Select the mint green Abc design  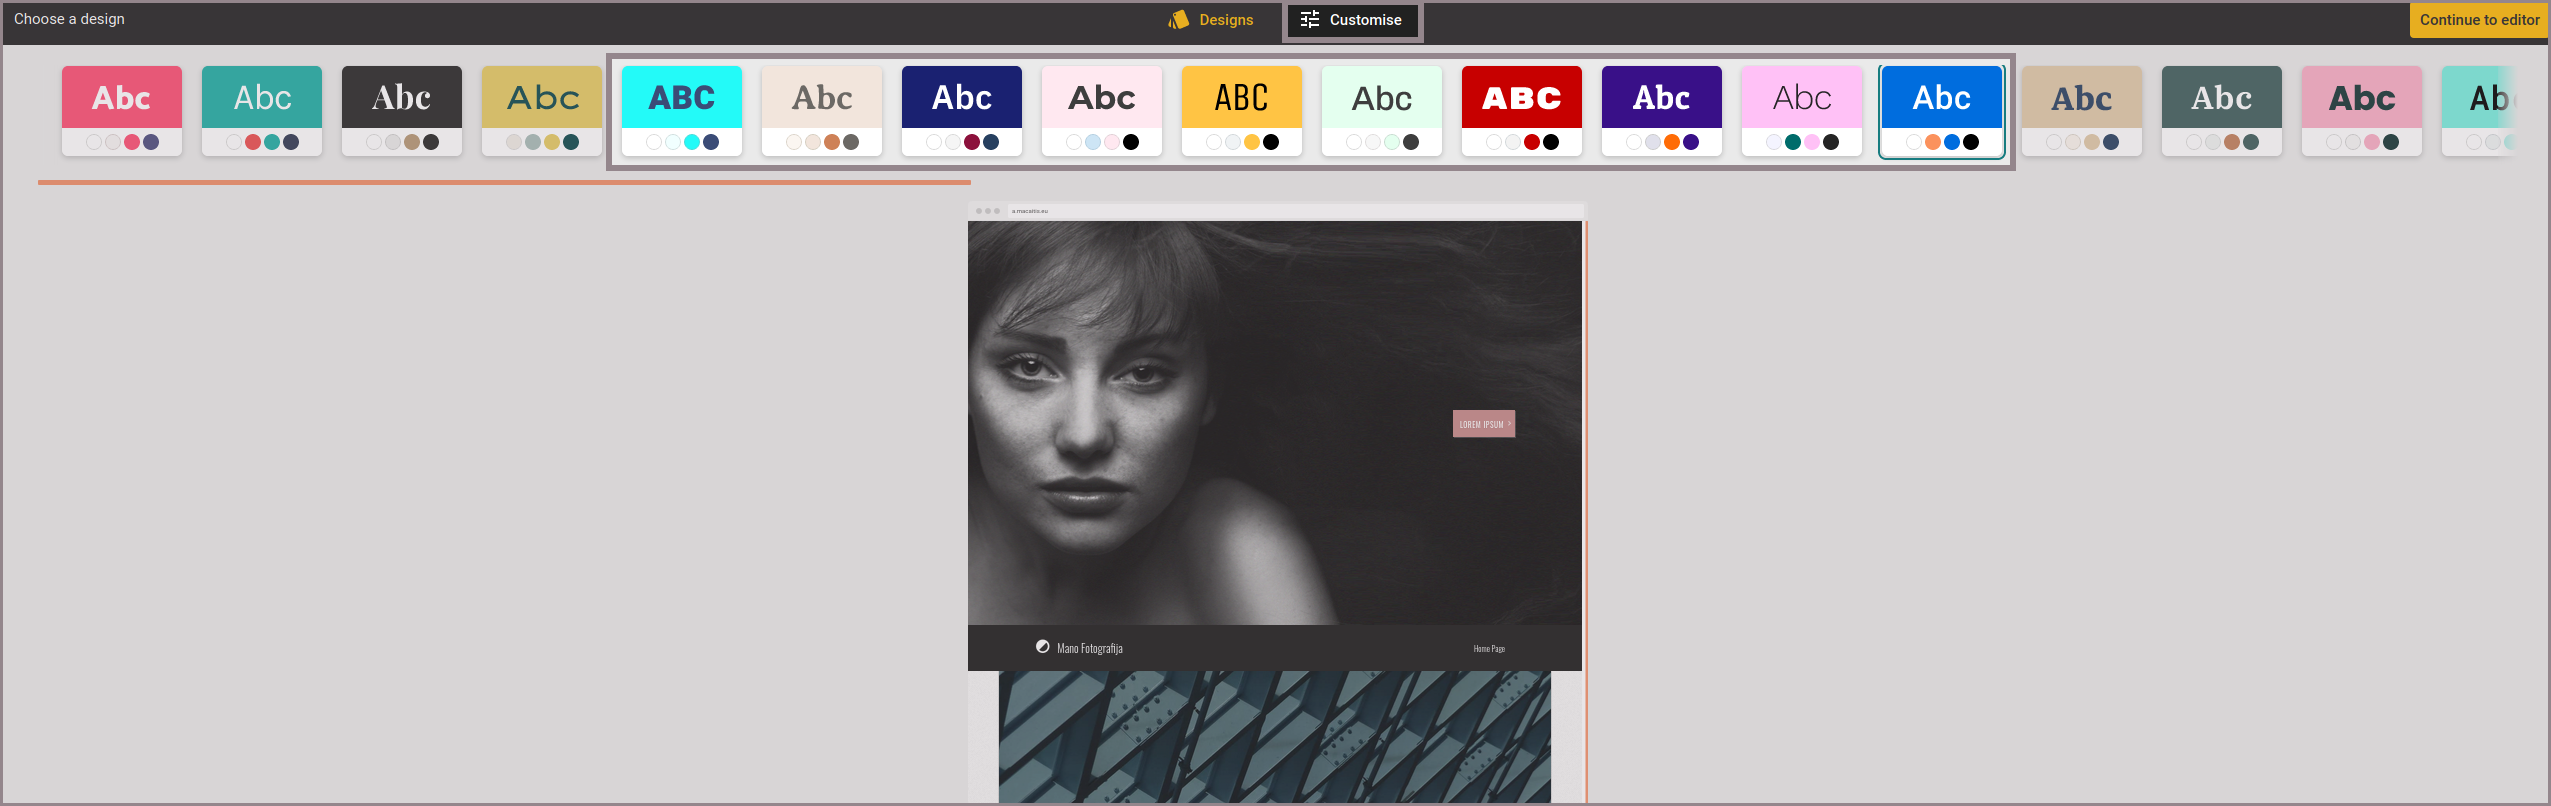pyautogui.click(x=1381, y=98)
